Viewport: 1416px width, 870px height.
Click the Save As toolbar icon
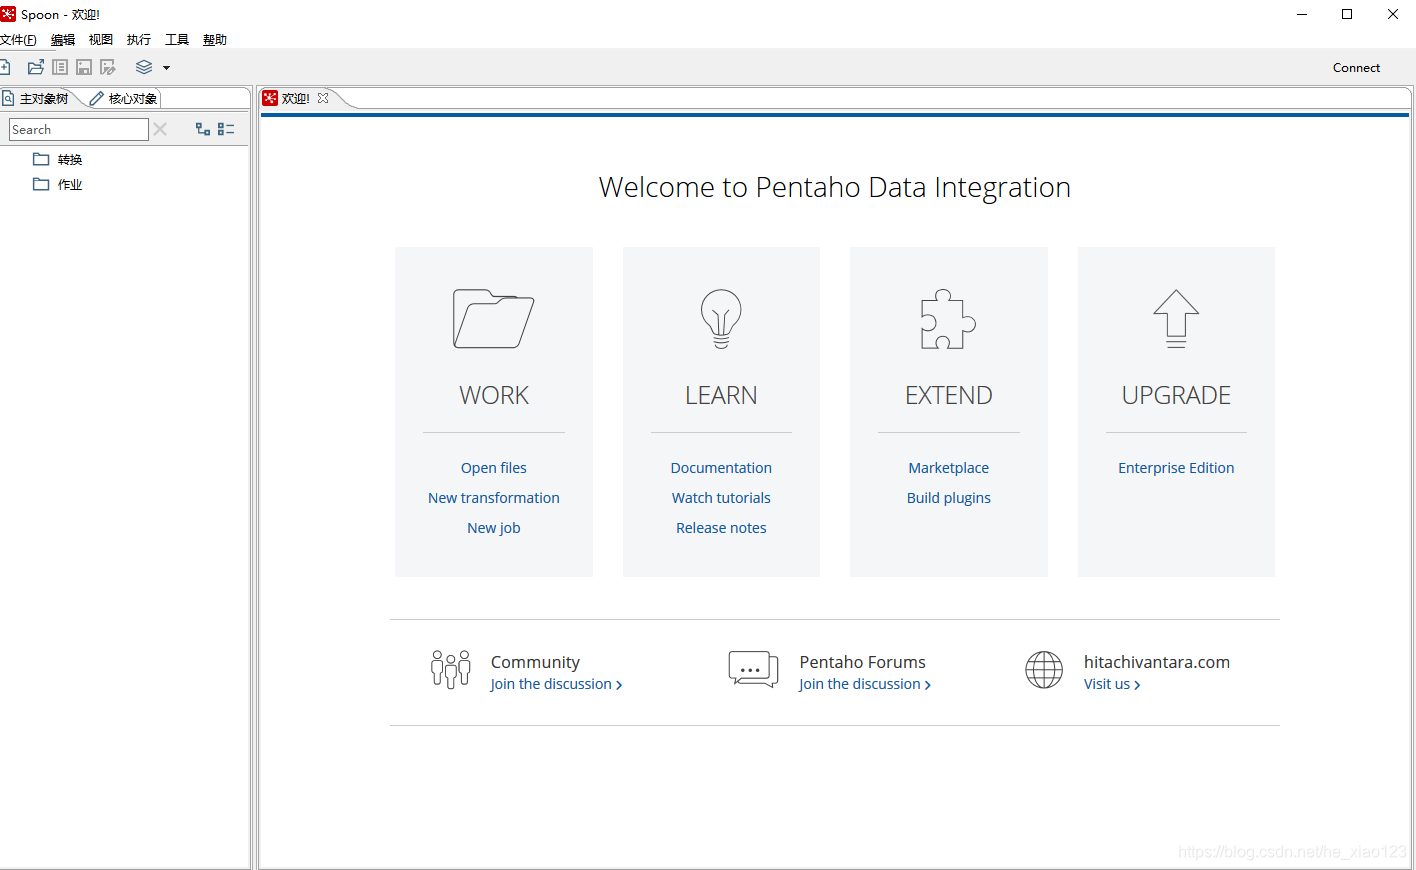(108, 67)
